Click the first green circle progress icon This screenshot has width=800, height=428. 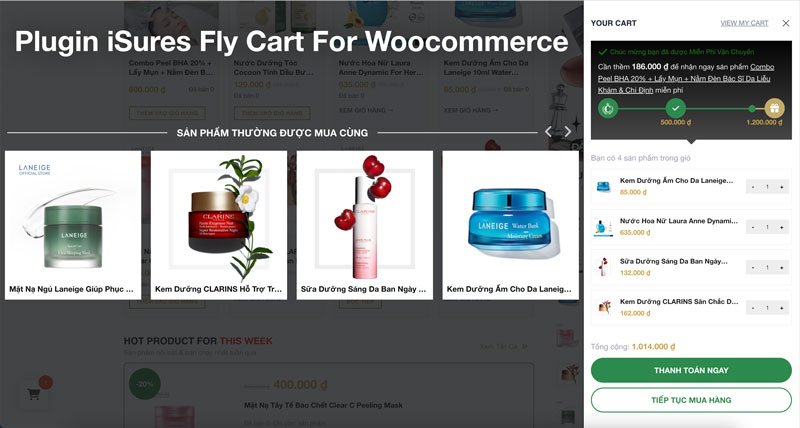point(608,108)
